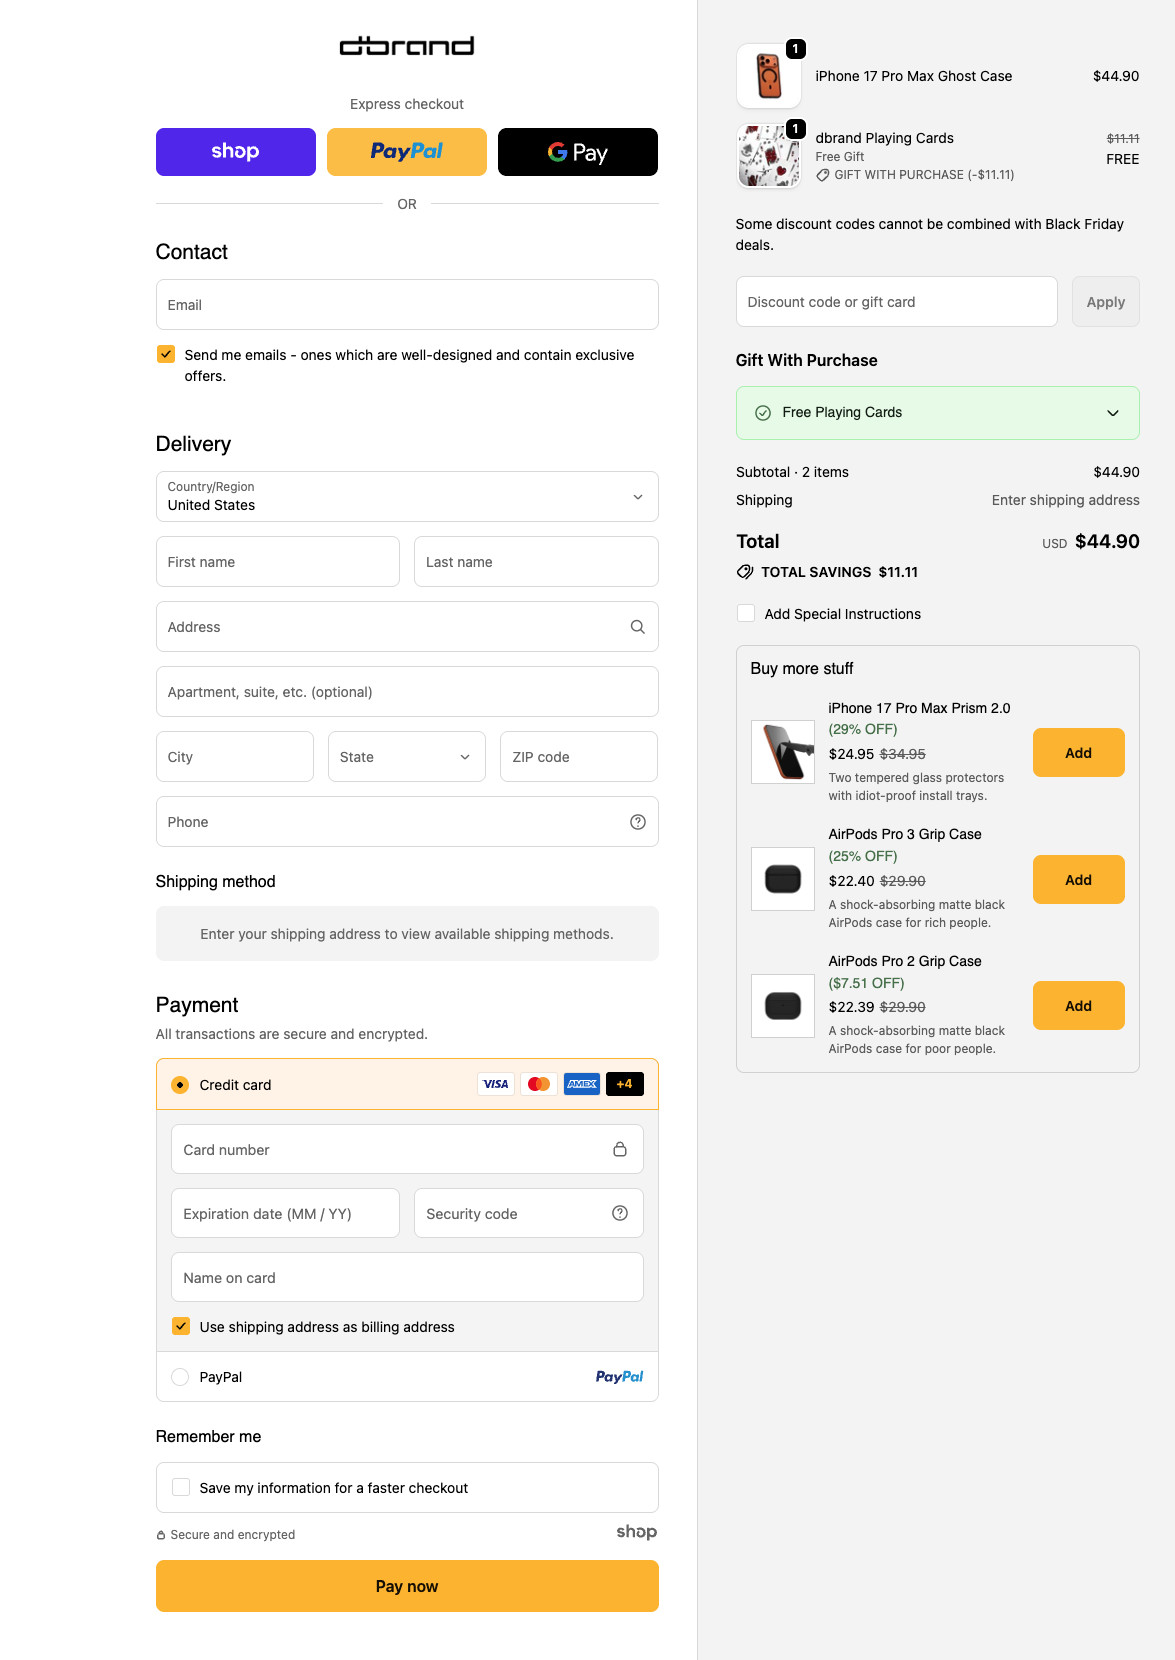
Task: Click the +4 more card types badge
Action: tap(624, 1084)
